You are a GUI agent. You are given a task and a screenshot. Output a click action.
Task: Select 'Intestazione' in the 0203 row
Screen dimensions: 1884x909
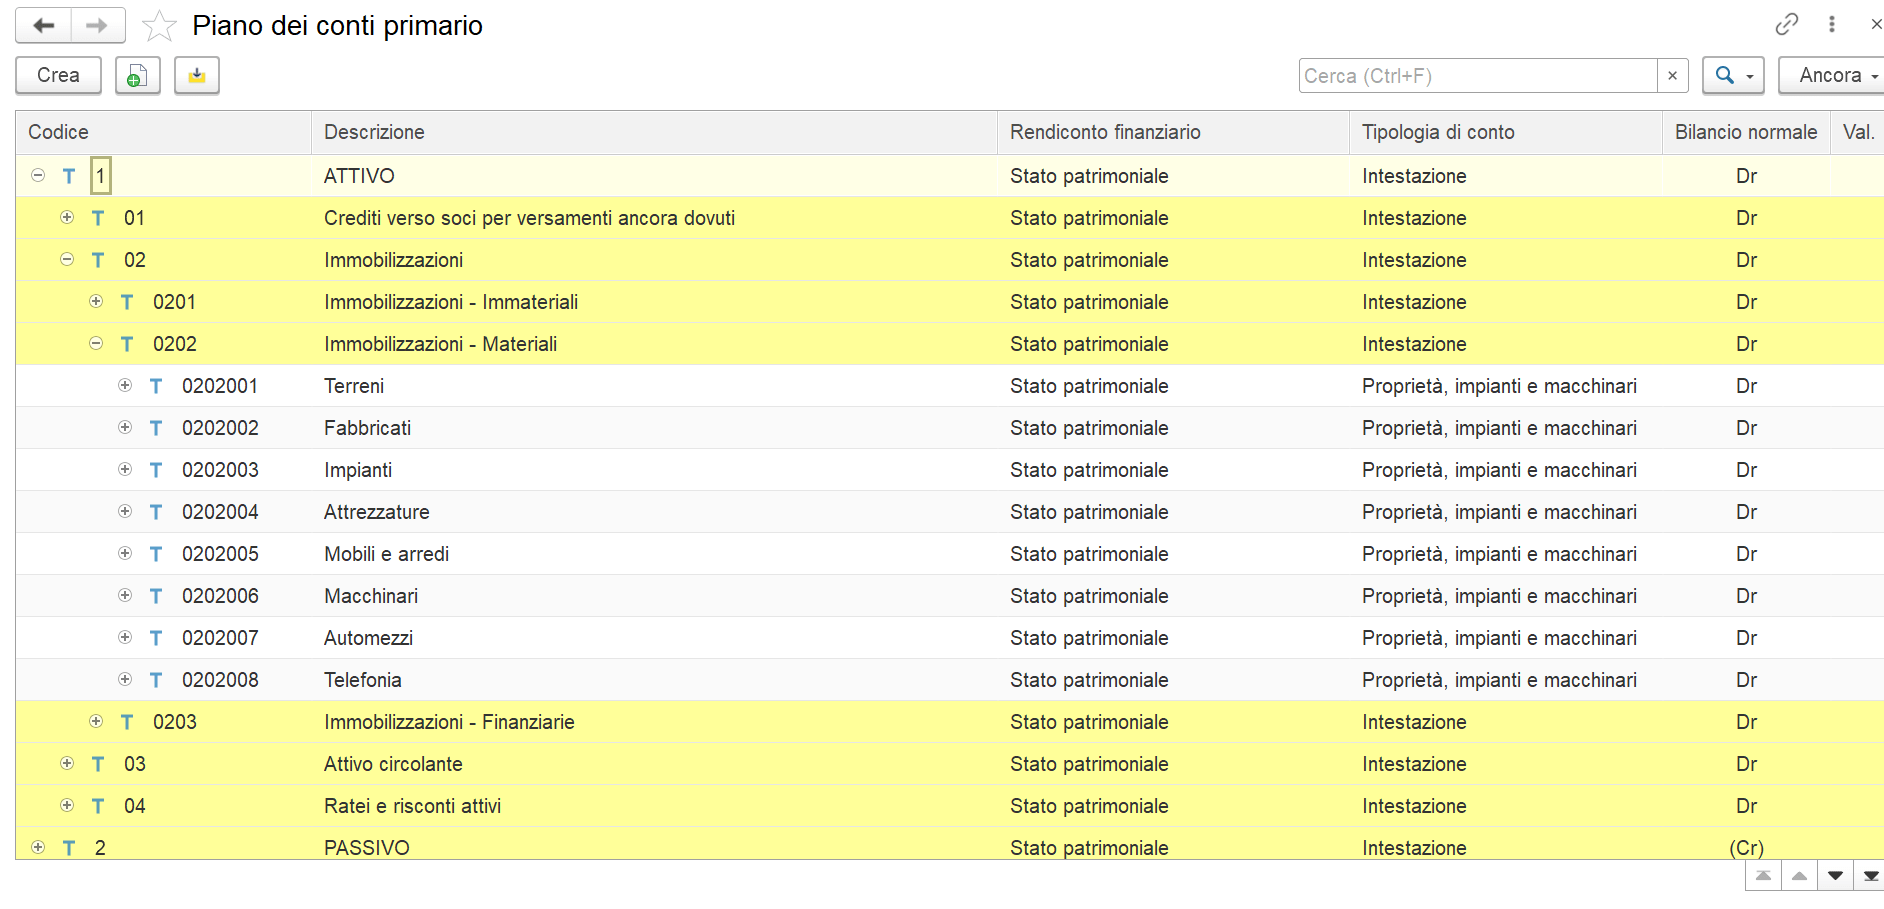pyautogui.click(x=1414, y=722)
